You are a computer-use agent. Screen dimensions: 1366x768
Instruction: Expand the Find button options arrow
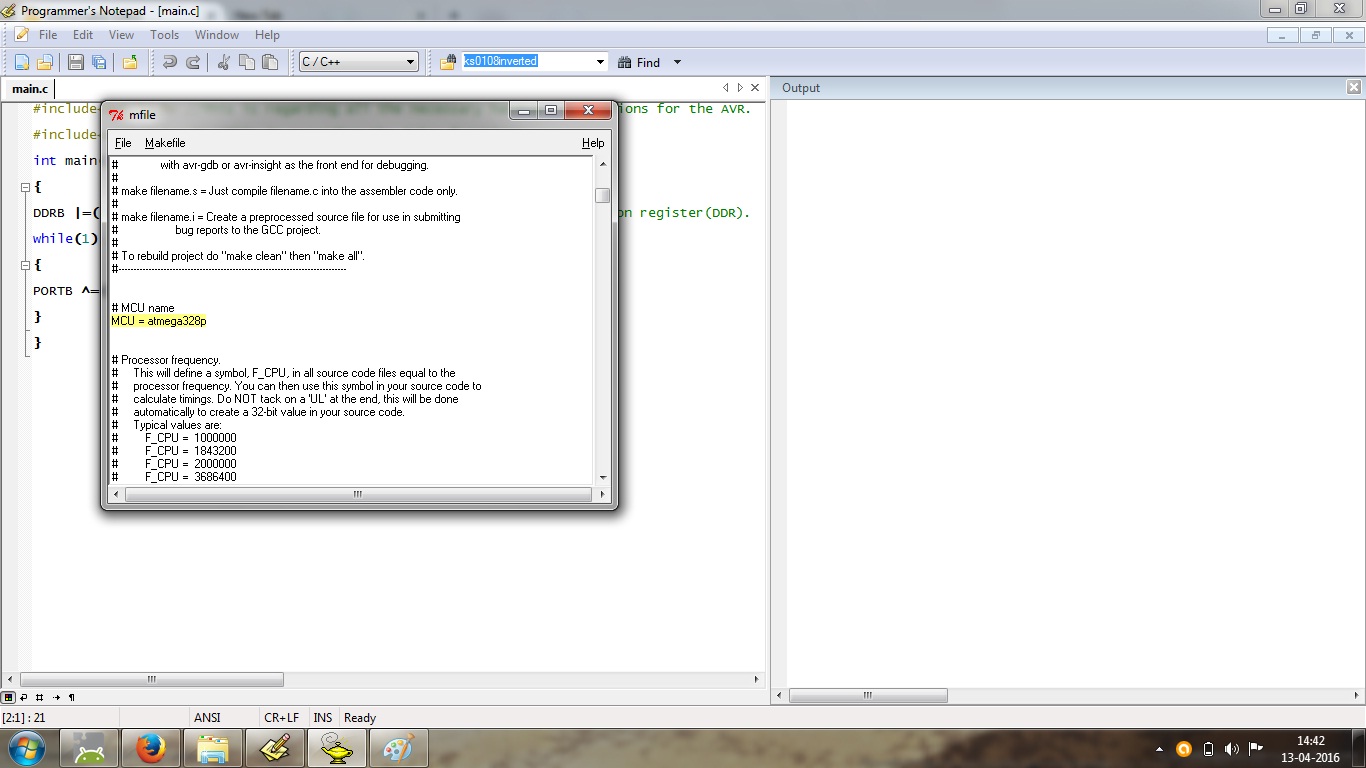tap(677, 62)
